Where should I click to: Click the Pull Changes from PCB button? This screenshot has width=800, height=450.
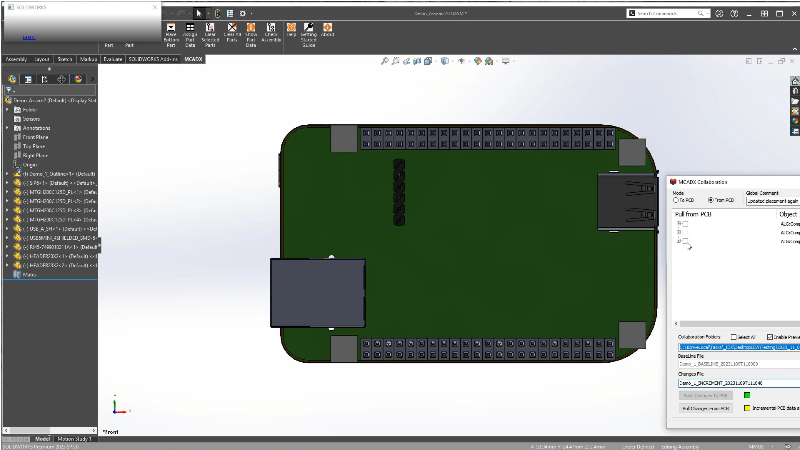click(x=706, y=408)
